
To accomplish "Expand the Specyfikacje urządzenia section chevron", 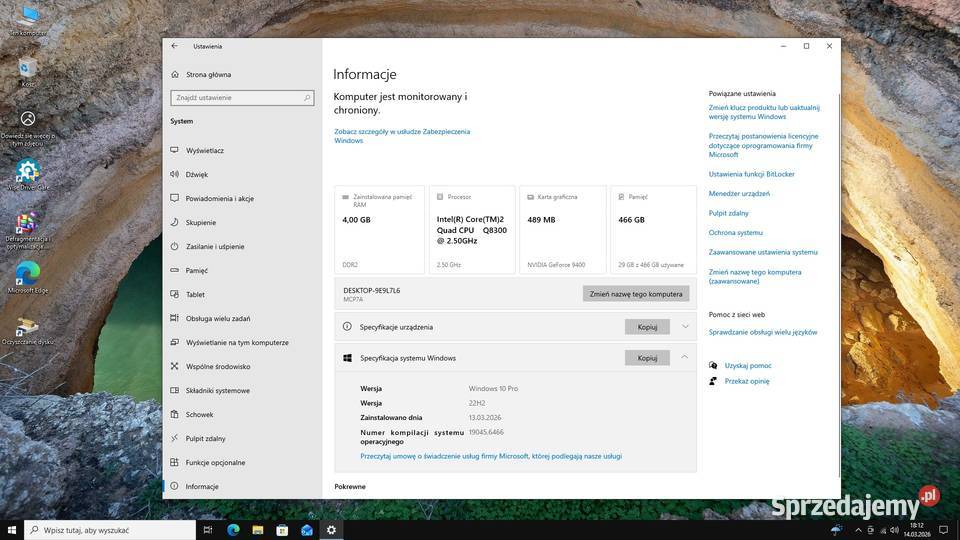I will tap(685, 327).
